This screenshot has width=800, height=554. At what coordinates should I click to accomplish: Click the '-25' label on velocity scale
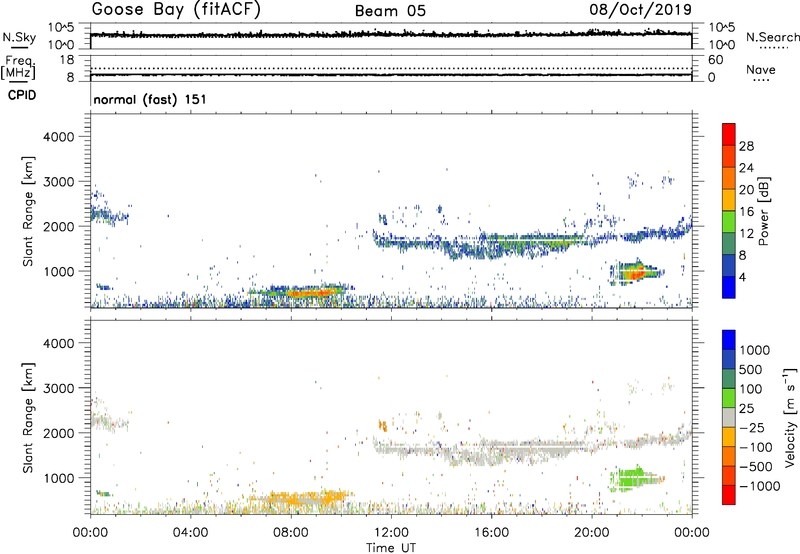click(752, 427)
